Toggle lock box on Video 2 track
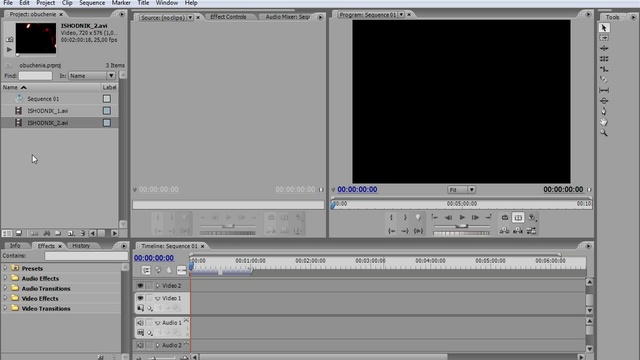This screenshot has width=640, height=360. click(149, 286)
